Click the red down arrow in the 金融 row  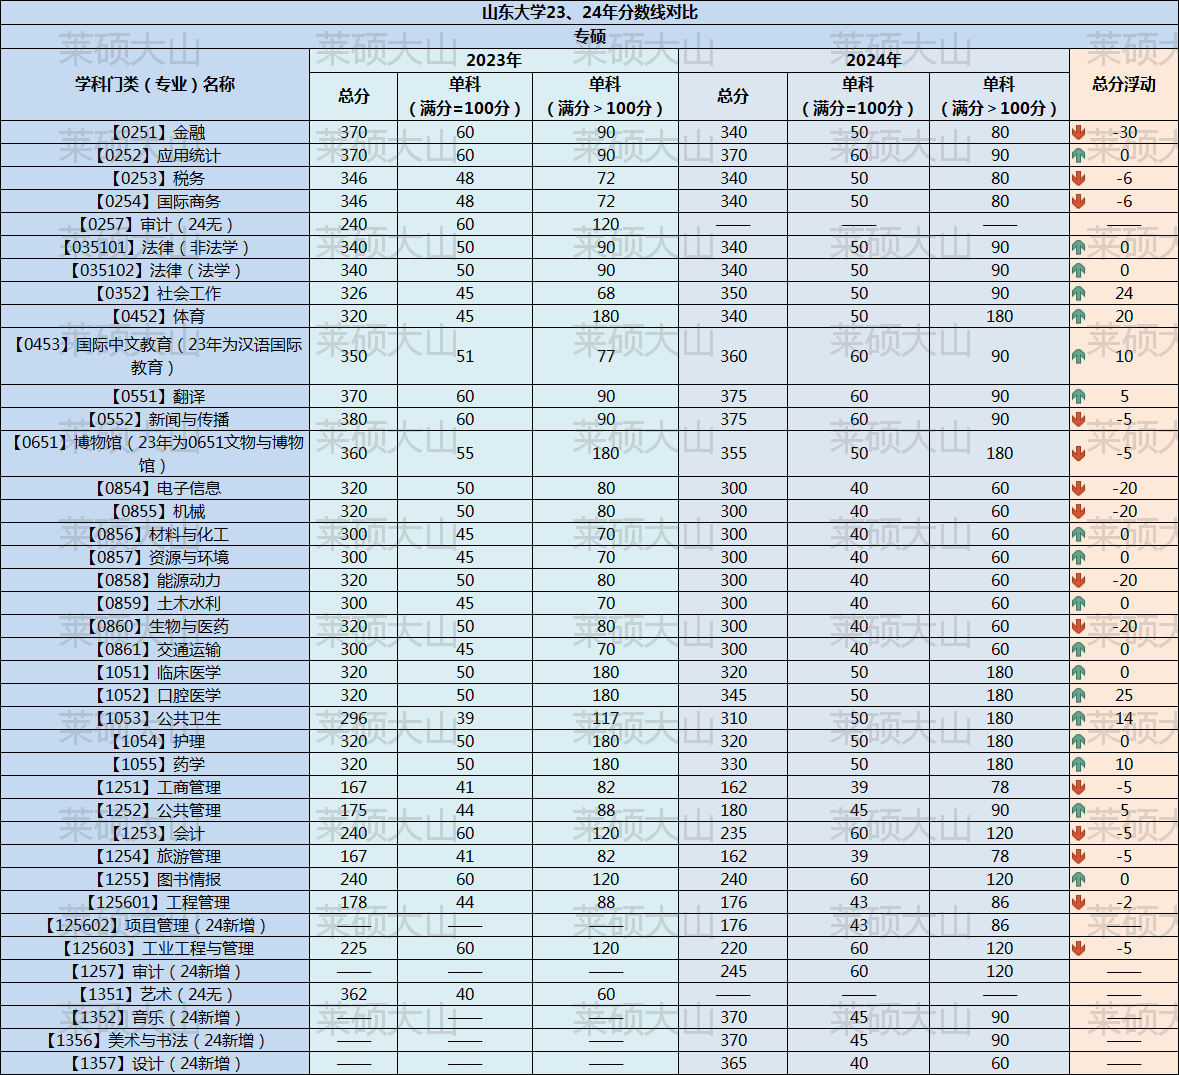[1078, 132]
